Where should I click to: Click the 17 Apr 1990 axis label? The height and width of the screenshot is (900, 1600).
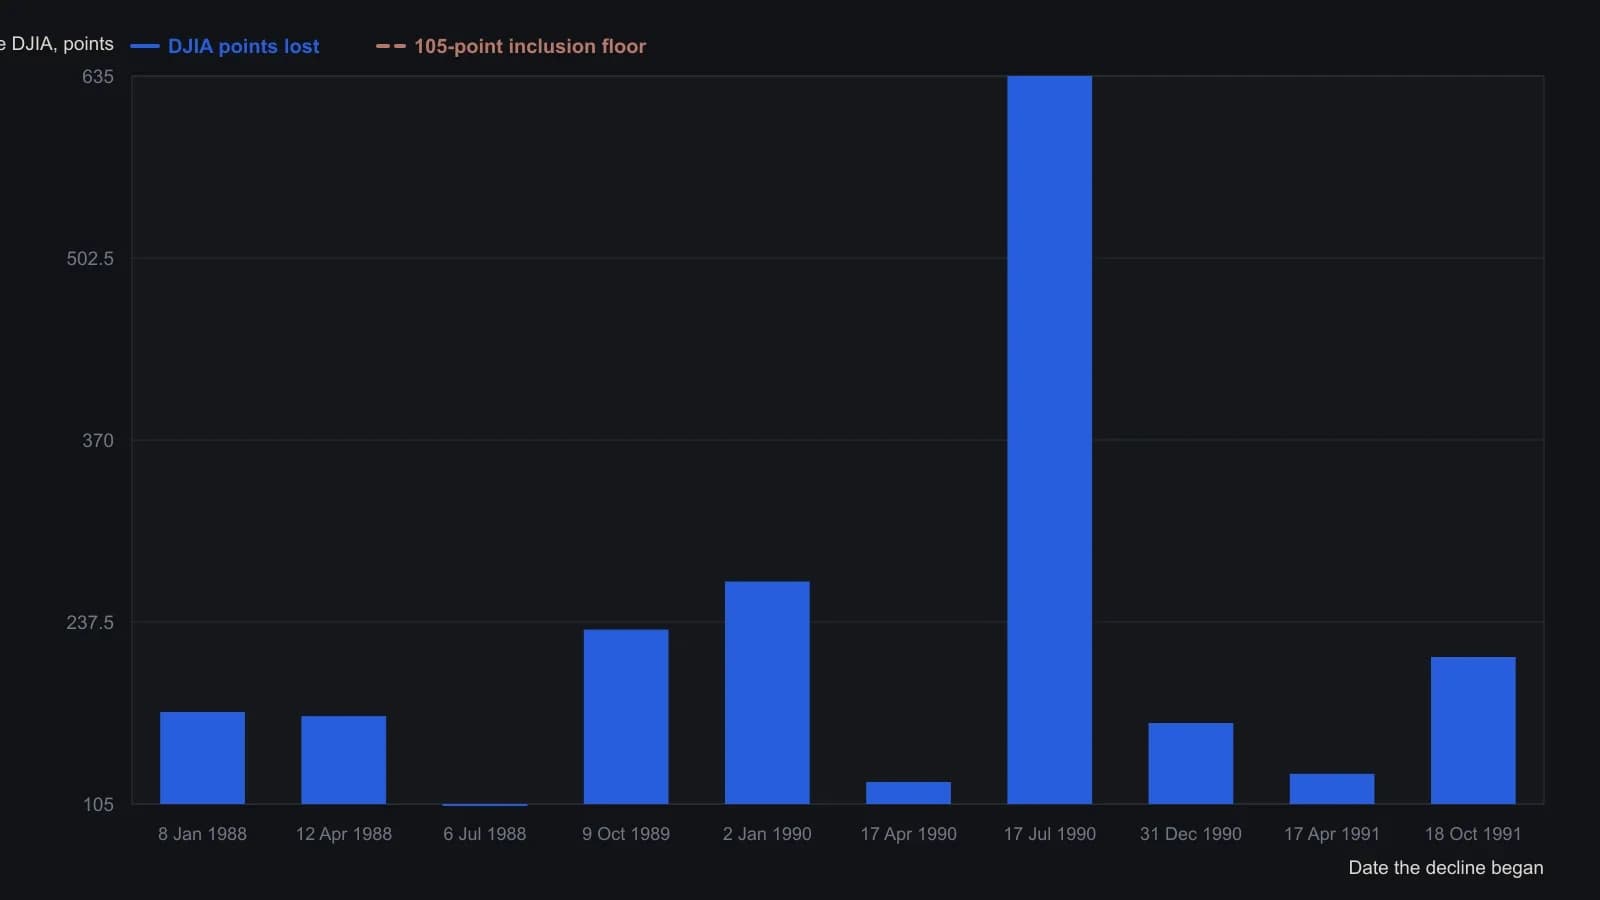tap(908, 834)
